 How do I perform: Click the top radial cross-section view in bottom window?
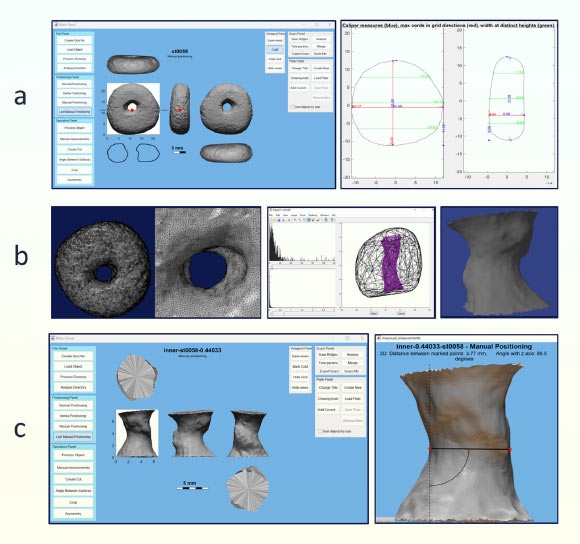tap(137, 378)
